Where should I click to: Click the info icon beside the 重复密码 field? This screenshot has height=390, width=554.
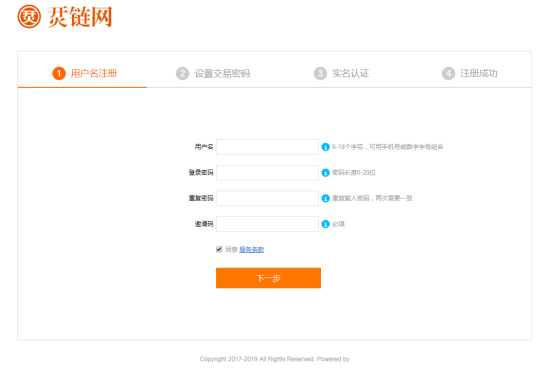pos(325,199)
